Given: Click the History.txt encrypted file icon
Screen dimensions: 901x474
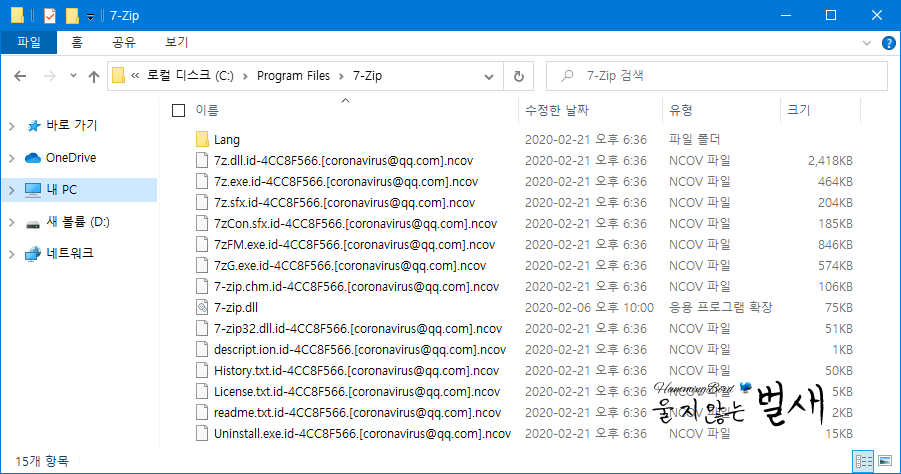Looking at the screenshot, I should pyautogui.click(x=202, y=370).
